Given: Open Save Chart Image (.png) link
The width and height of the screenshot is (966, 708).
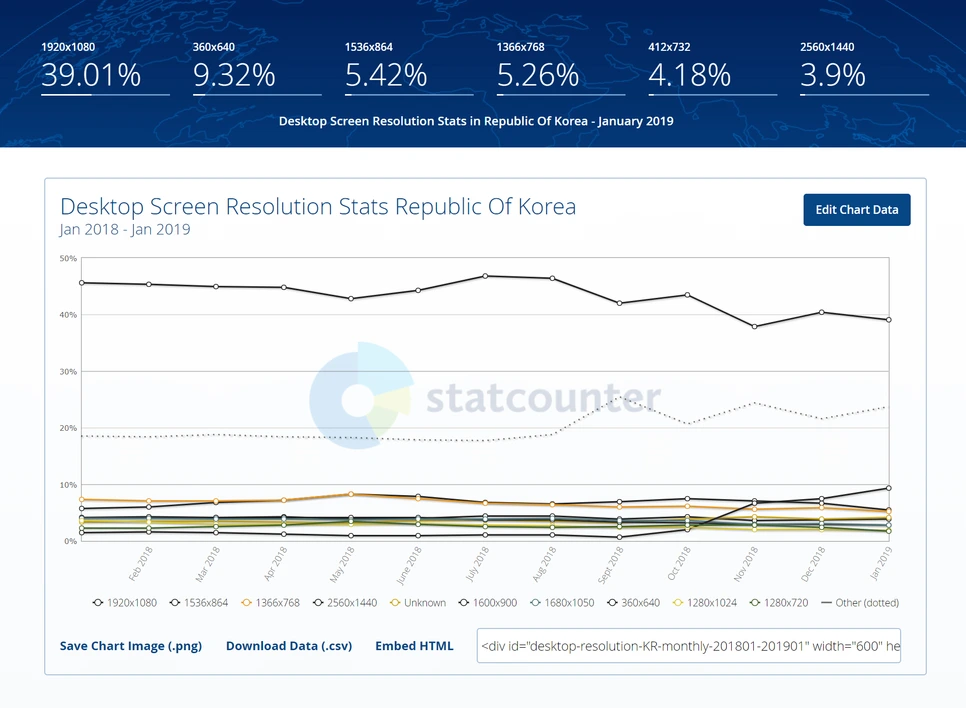Looking at the screenshot, I should tap(131, 646).
